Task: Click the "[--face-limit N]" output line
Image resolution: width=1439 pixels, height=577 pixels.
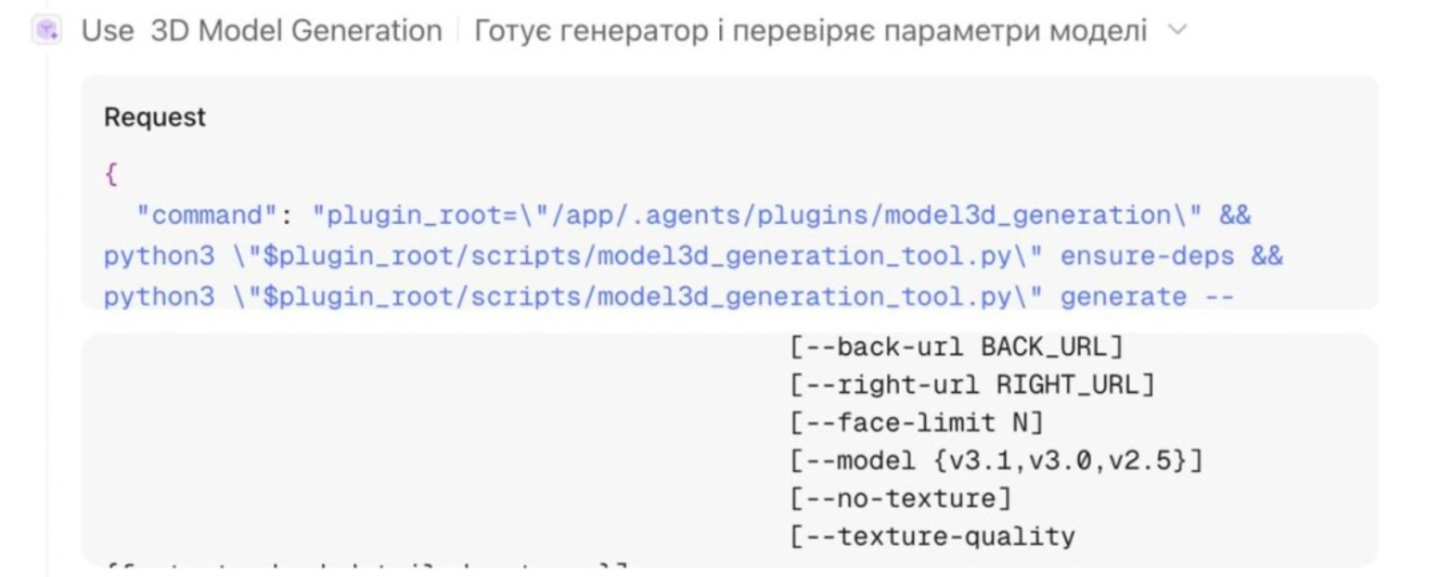Action: click(x=916, y=423)
